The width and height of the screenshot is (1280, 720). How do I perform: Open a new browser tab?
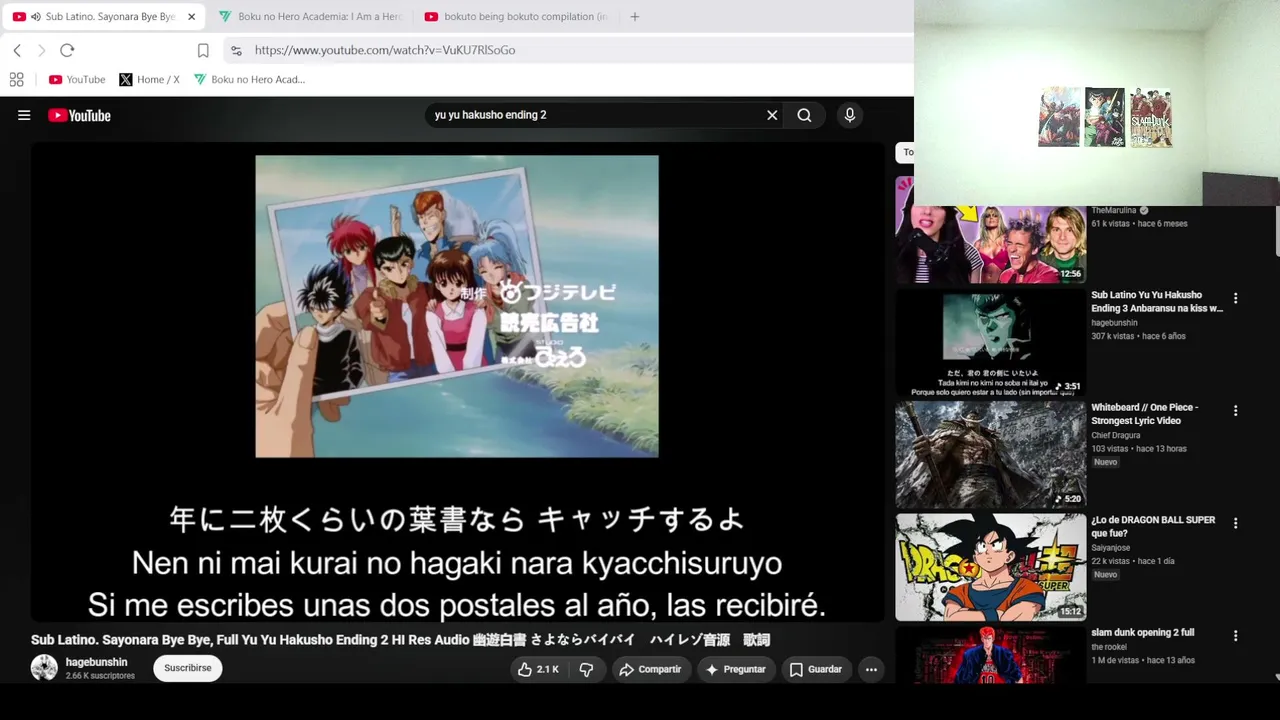click(634, 17)
